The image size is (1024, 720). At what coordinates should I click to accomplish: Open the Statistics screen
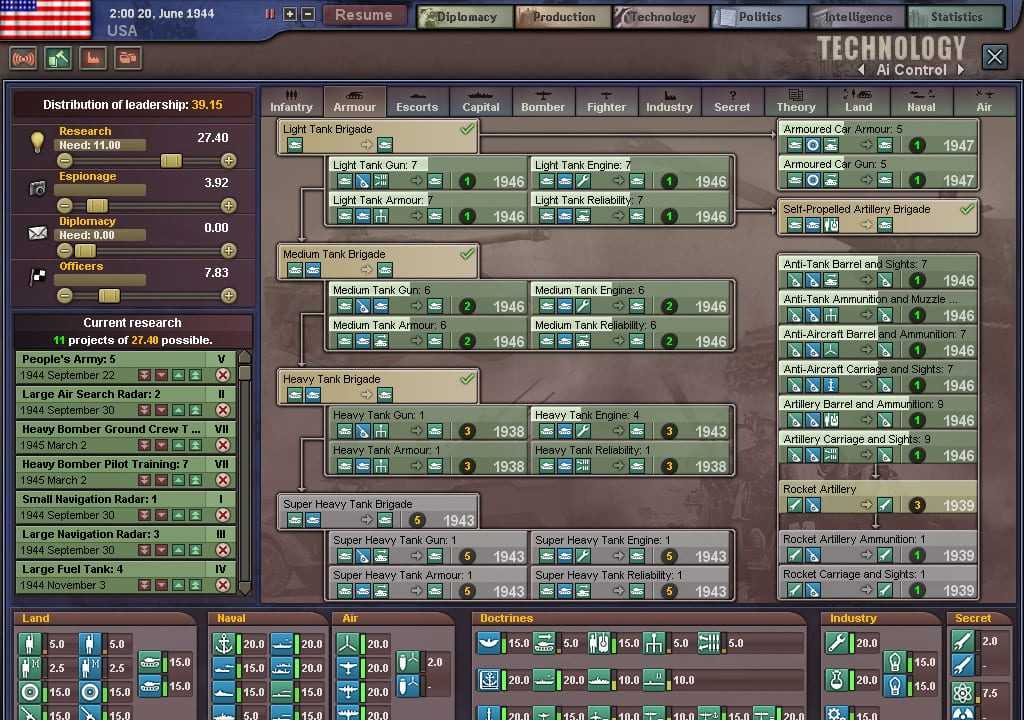(955, 17)
